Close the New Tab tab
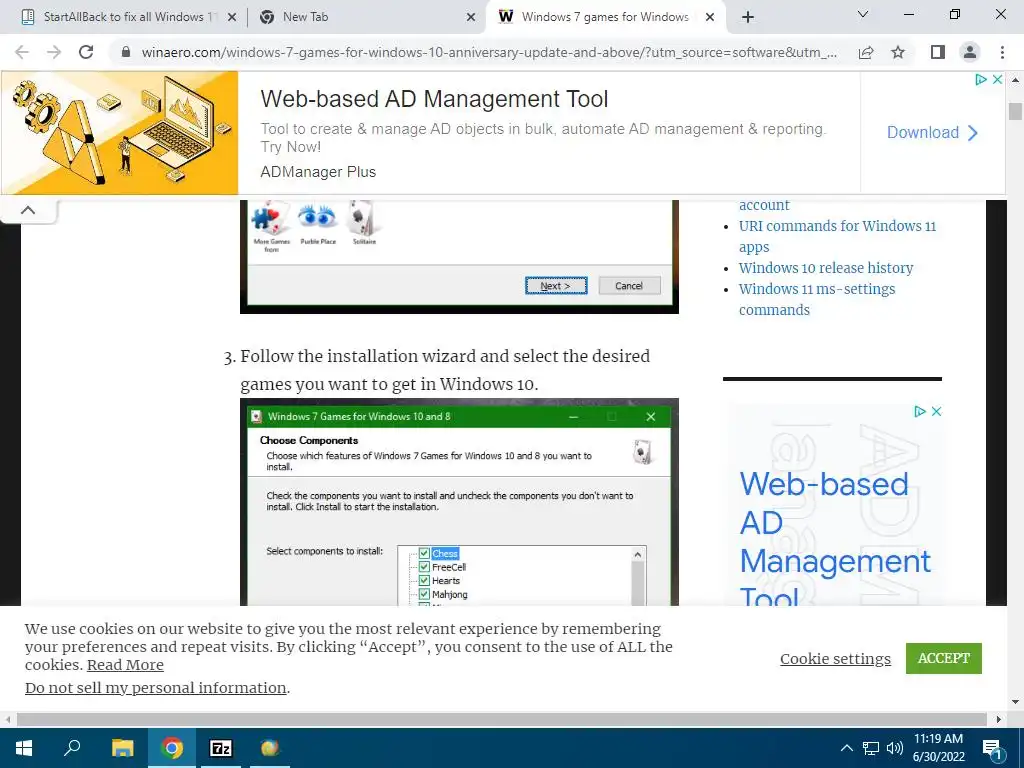The height and width of the screenshot is (768, 1024). pyautogui.click(x=471, y=17)
